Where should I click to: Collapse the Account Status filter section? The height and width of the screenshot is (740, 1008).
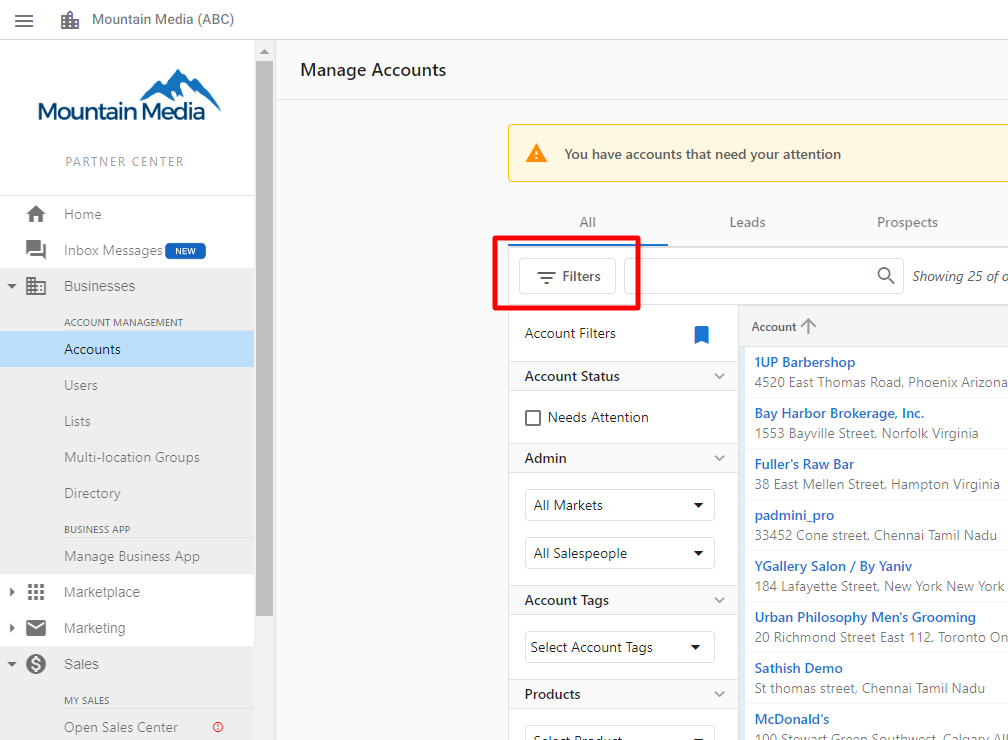point(719,376)
